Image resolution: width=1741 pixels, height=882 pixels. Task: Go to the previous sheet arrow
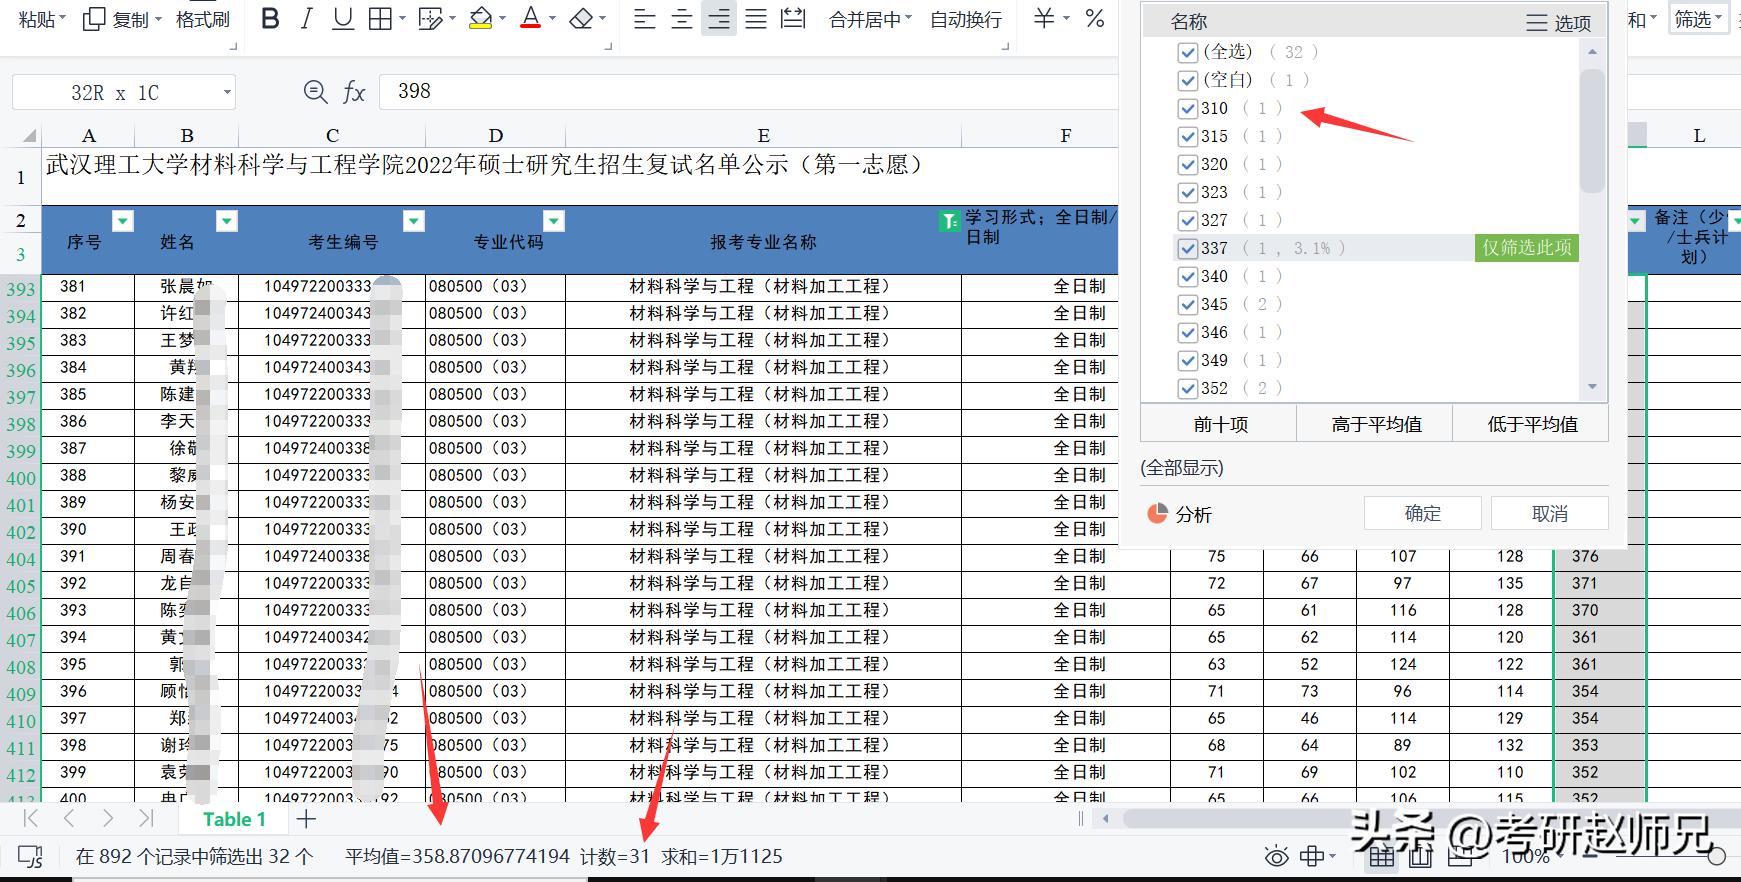[69, 819]
